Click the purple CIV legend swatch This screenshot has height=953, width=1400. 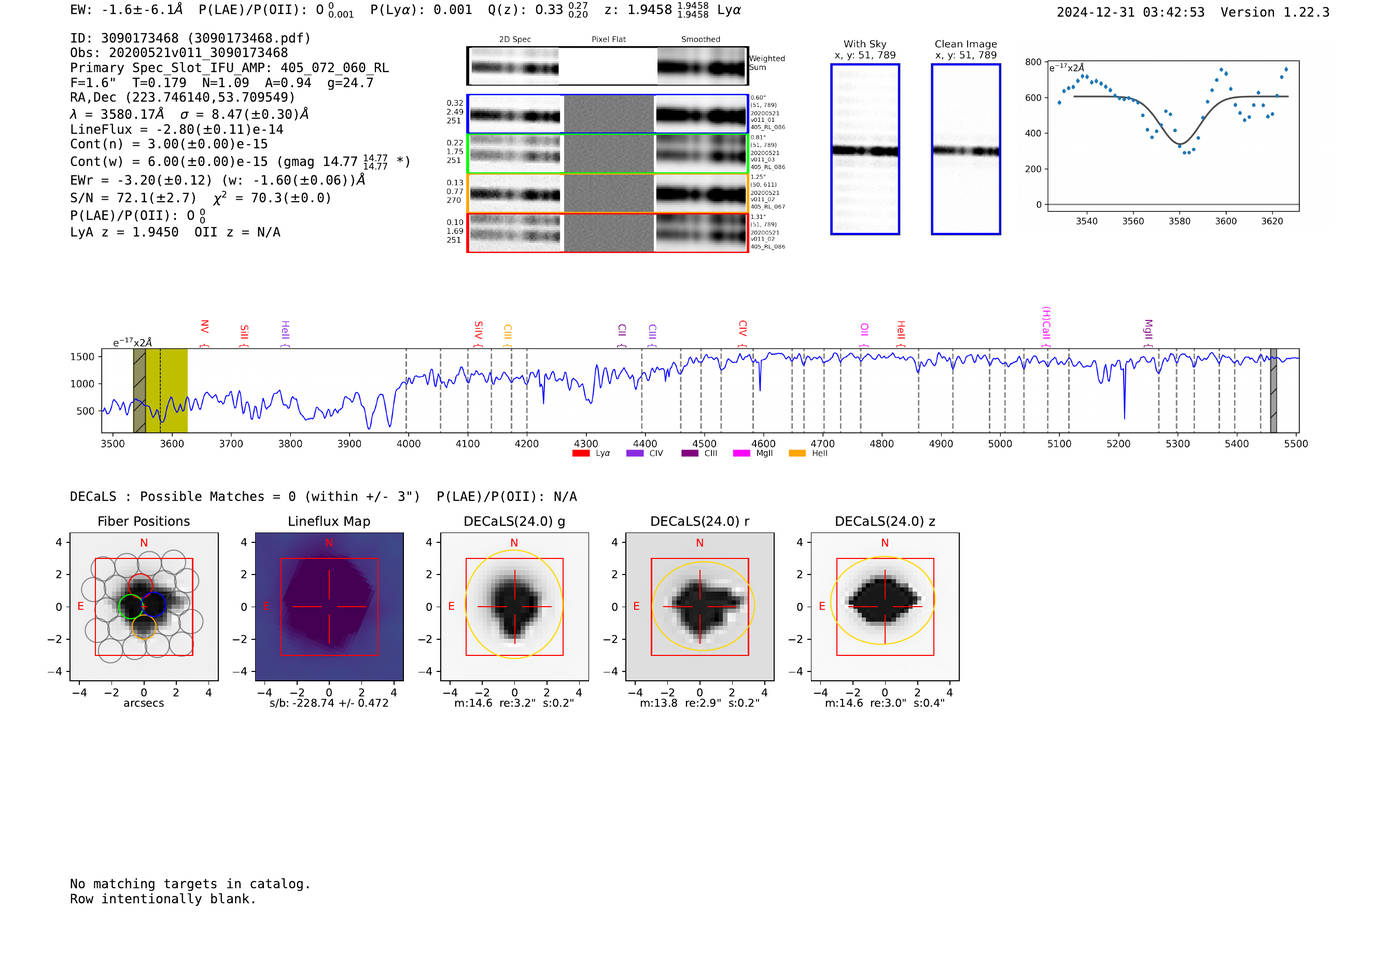coord(634,453)
